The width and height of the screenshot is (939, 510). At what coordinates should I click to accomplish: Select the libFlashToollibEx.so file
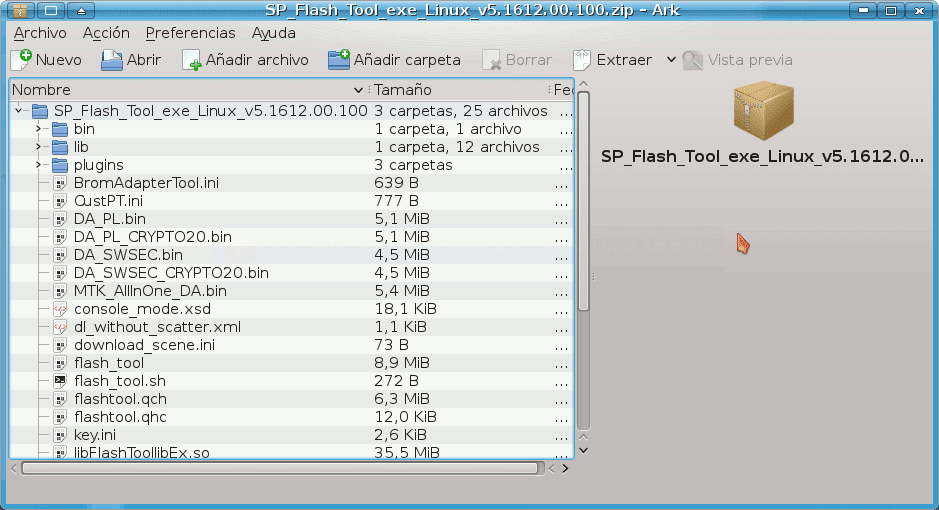point(142,453)
